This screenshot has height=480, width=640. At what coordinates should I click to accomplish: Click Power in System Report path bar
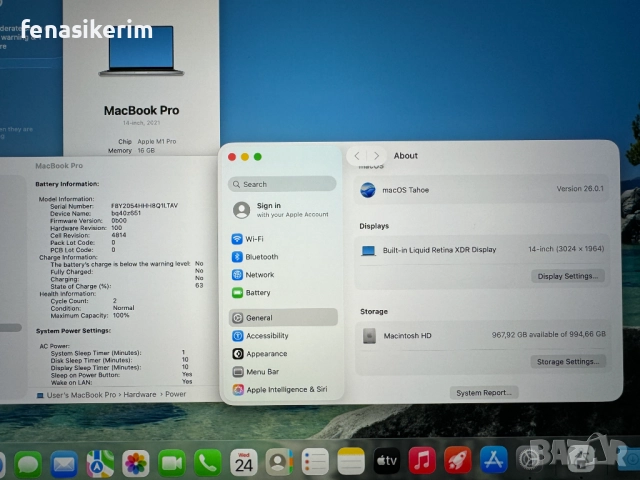tap(176, 394)
